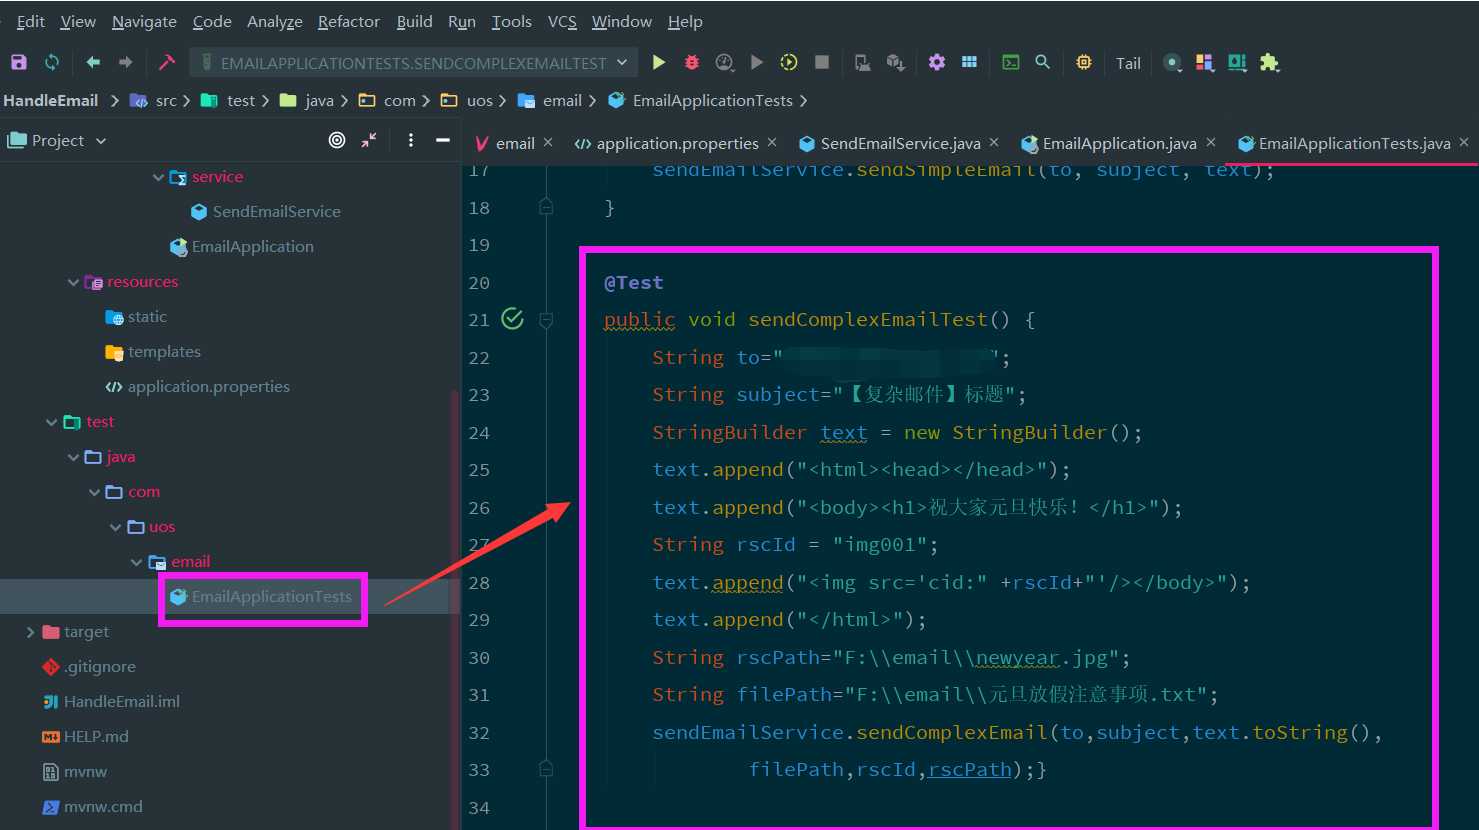Open the Refactor menu
1479x830 pixels.
[349, 21]
